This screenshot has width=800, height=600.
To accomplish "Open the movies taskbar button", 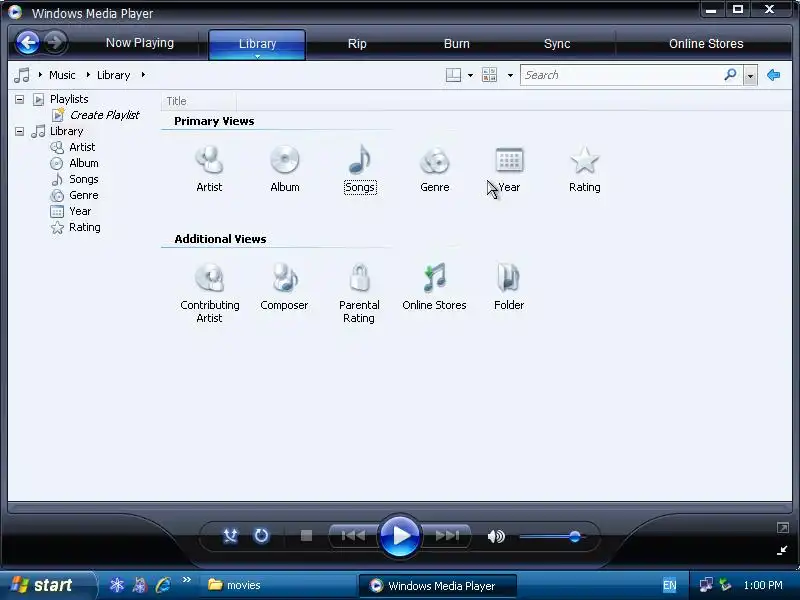I will coord(278,585).
